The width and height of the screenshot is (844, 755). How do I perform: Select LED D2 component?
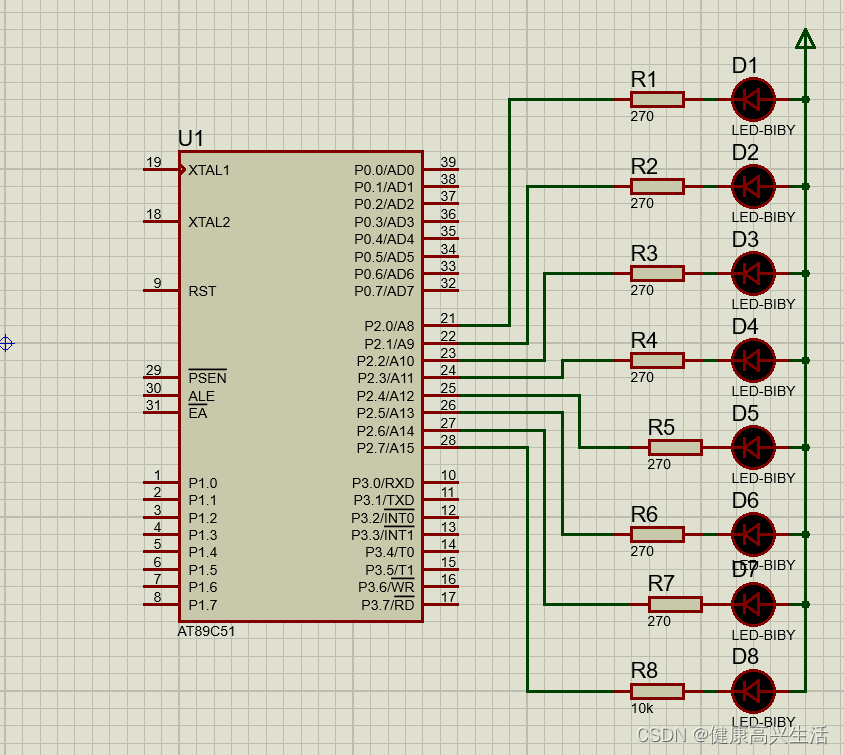click(753, 187)
